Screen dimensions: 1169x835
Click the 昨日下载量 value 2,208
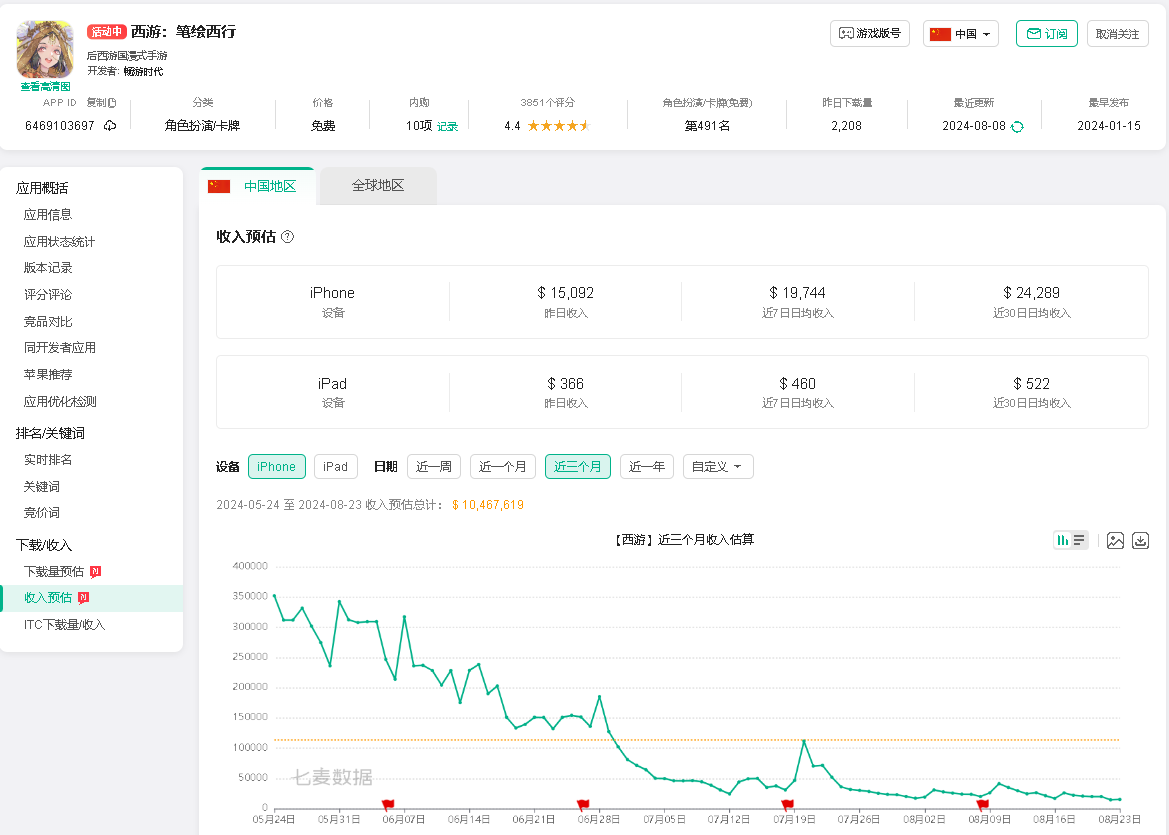pyautogui.click(x=846, y=126)
